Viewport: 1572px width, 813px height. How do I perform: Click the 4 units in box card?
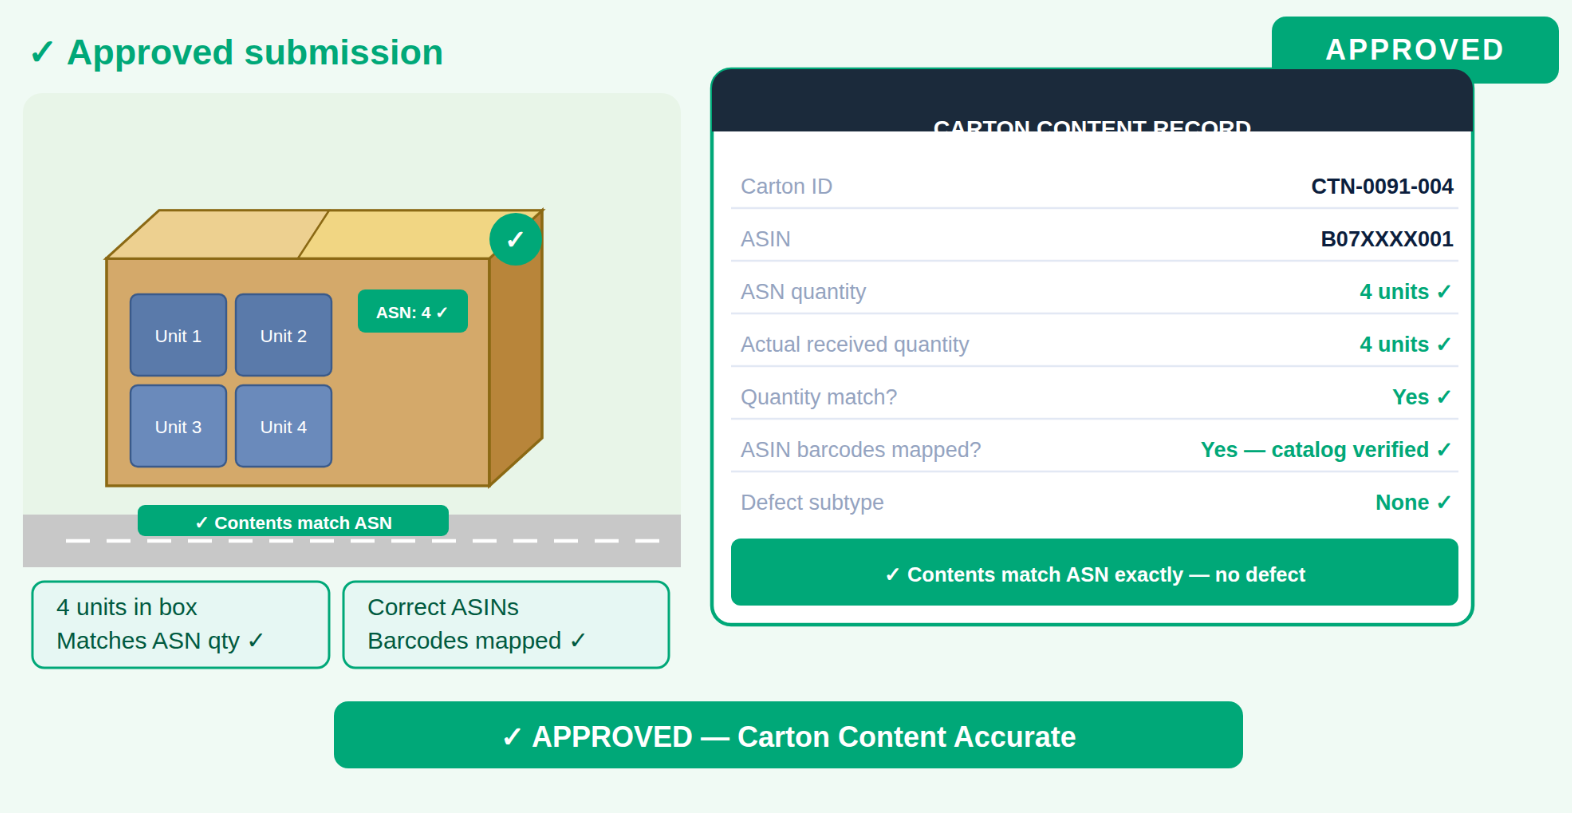(x=180, y=624)
